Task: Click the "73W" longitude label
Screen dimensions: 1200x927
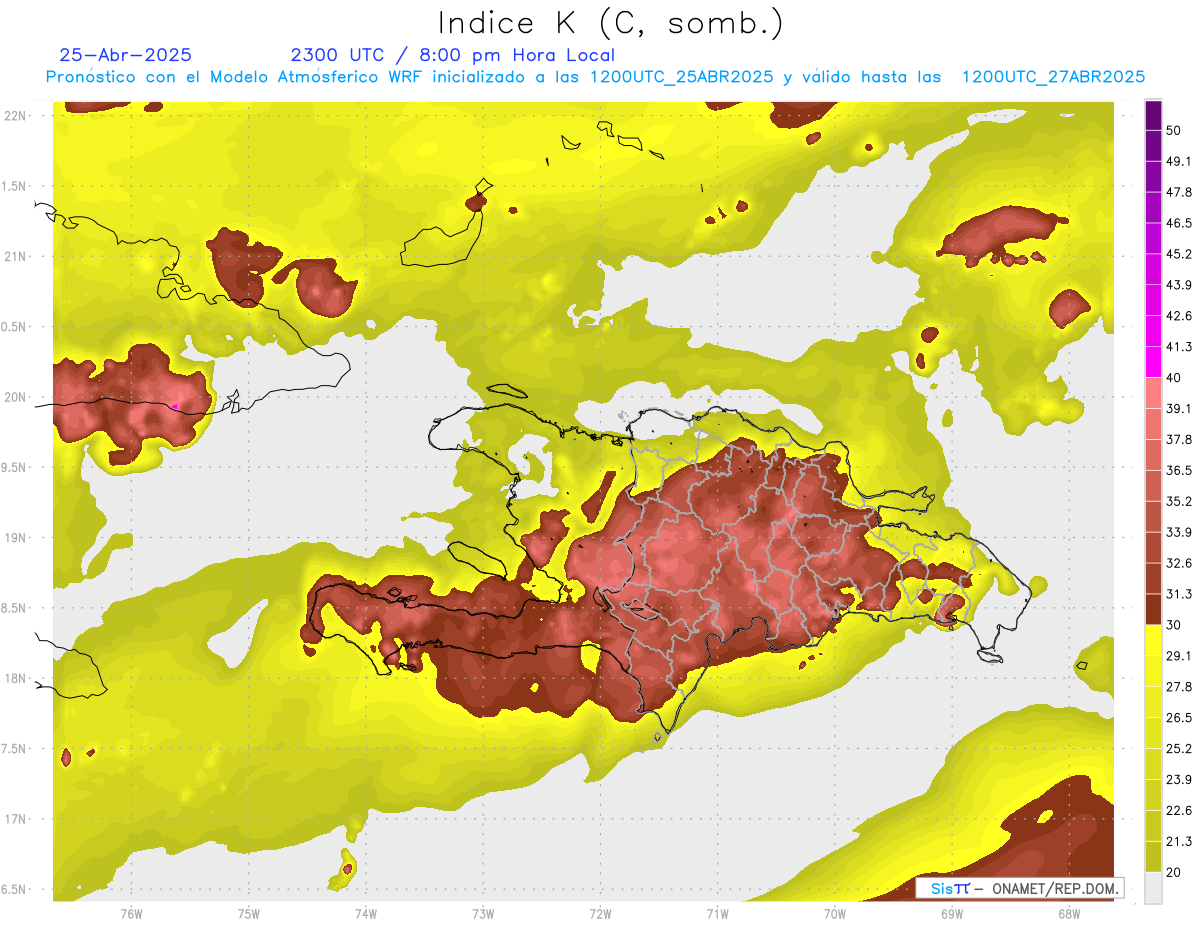Action: pyautogui.click(x=483, y=913)
